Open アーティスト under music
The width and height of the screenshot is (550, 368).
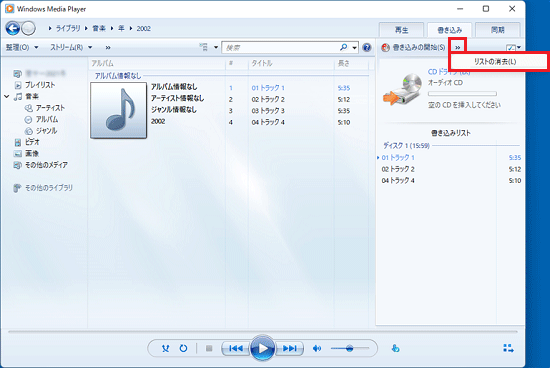(x=50, y=108)
